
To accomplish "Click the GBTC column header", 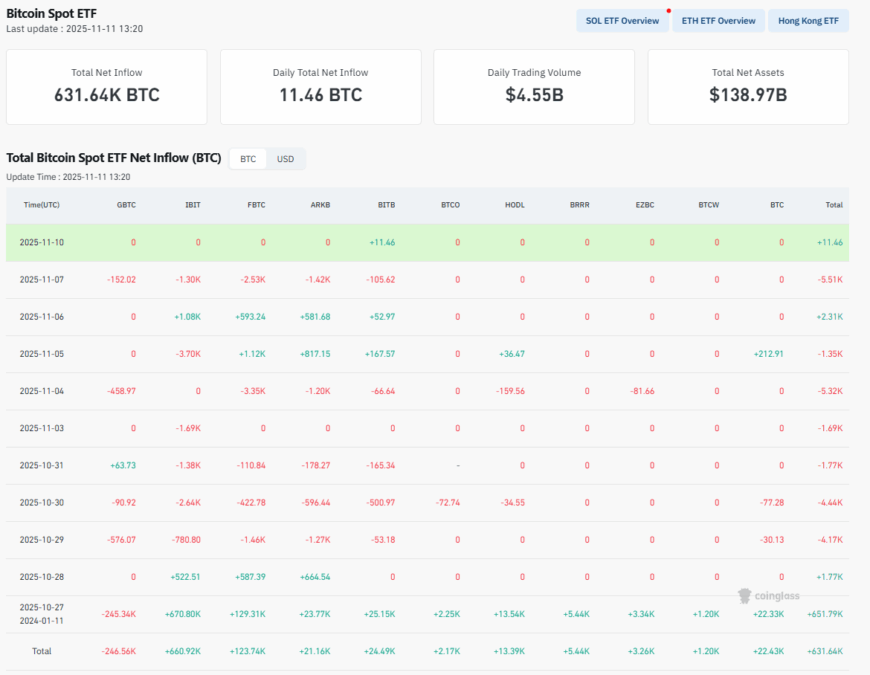I will pyautogui.click(x=126, y=205).
